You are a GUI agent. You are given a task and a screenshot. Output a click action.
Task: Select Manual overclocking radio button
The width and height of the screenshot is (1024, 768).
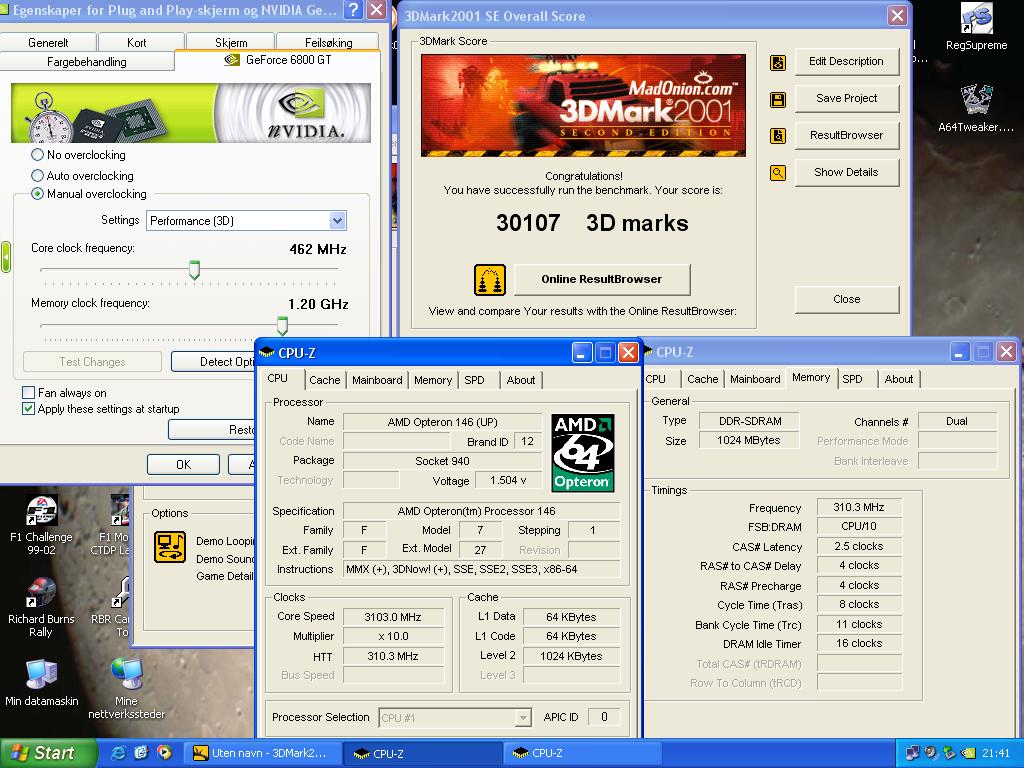point(37,194)
